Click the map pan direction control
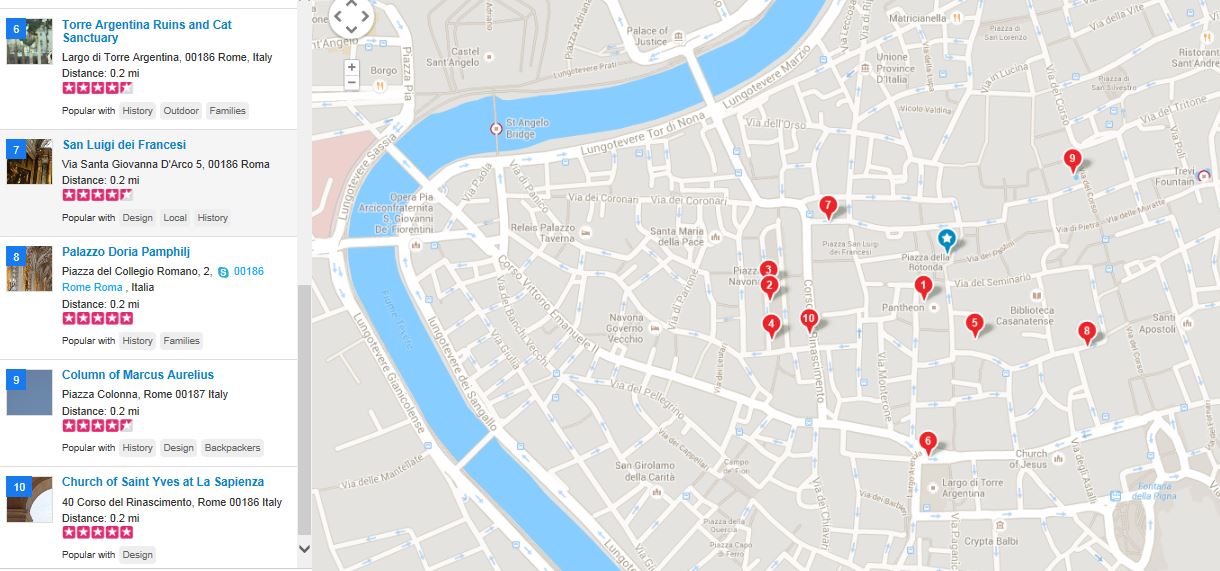This screenshot has width=1220, height=571. click(351, 17)
